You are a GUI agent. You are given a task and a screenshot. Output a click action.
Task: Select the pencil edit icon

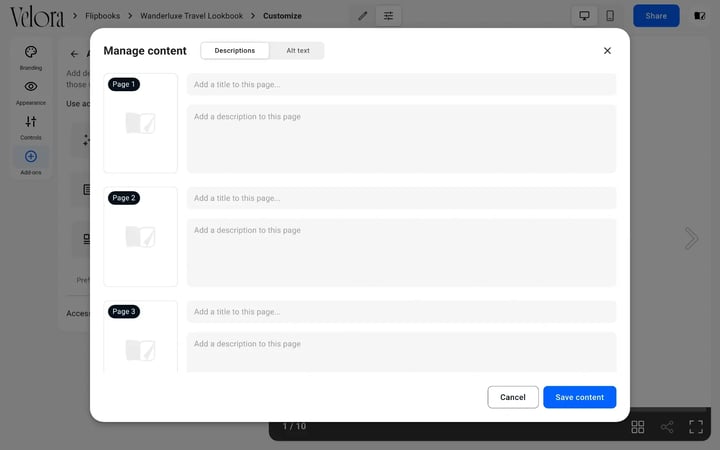coord(363,16)
